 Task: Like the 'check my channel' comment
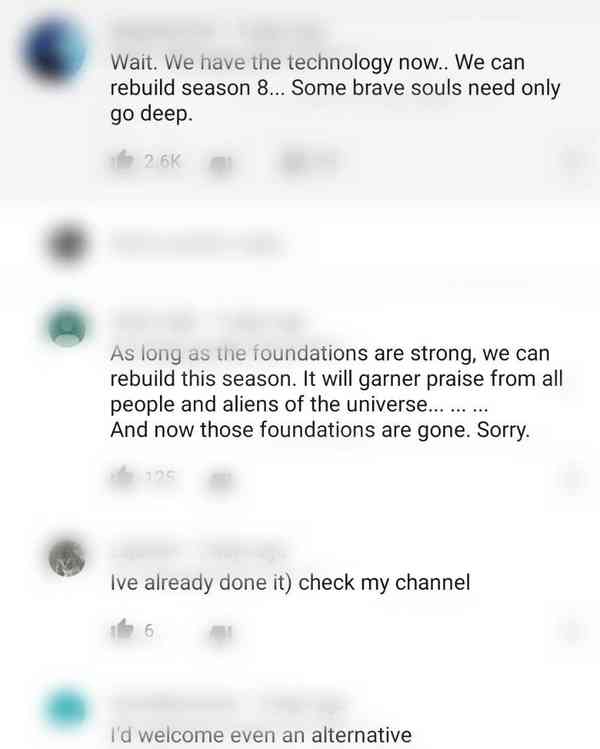pyautogui.click(x=122, y=630)
